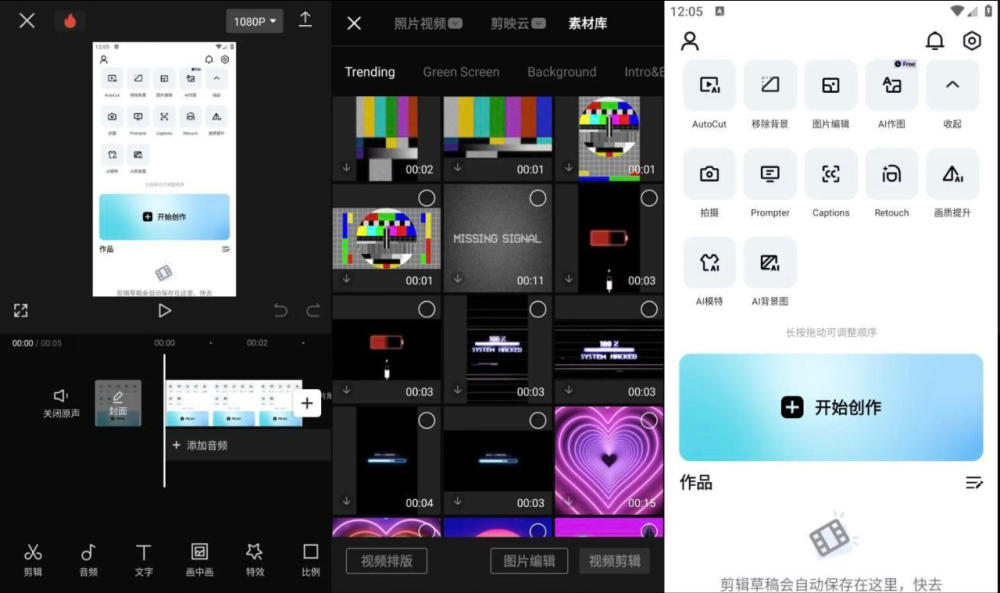Select the 剪辑 scissors tool
This screenshot has width=1000, height=593.
[33, 560]
